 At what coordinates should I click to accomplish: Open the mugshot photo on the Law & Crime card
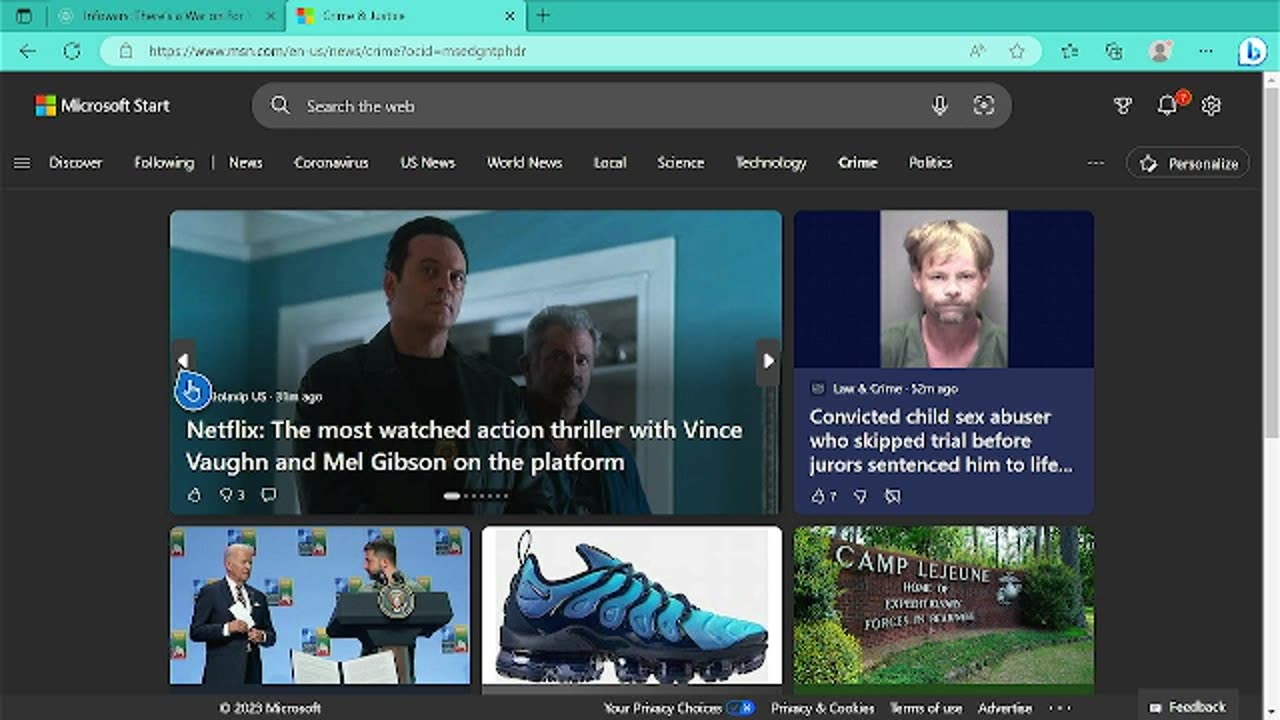944,289
